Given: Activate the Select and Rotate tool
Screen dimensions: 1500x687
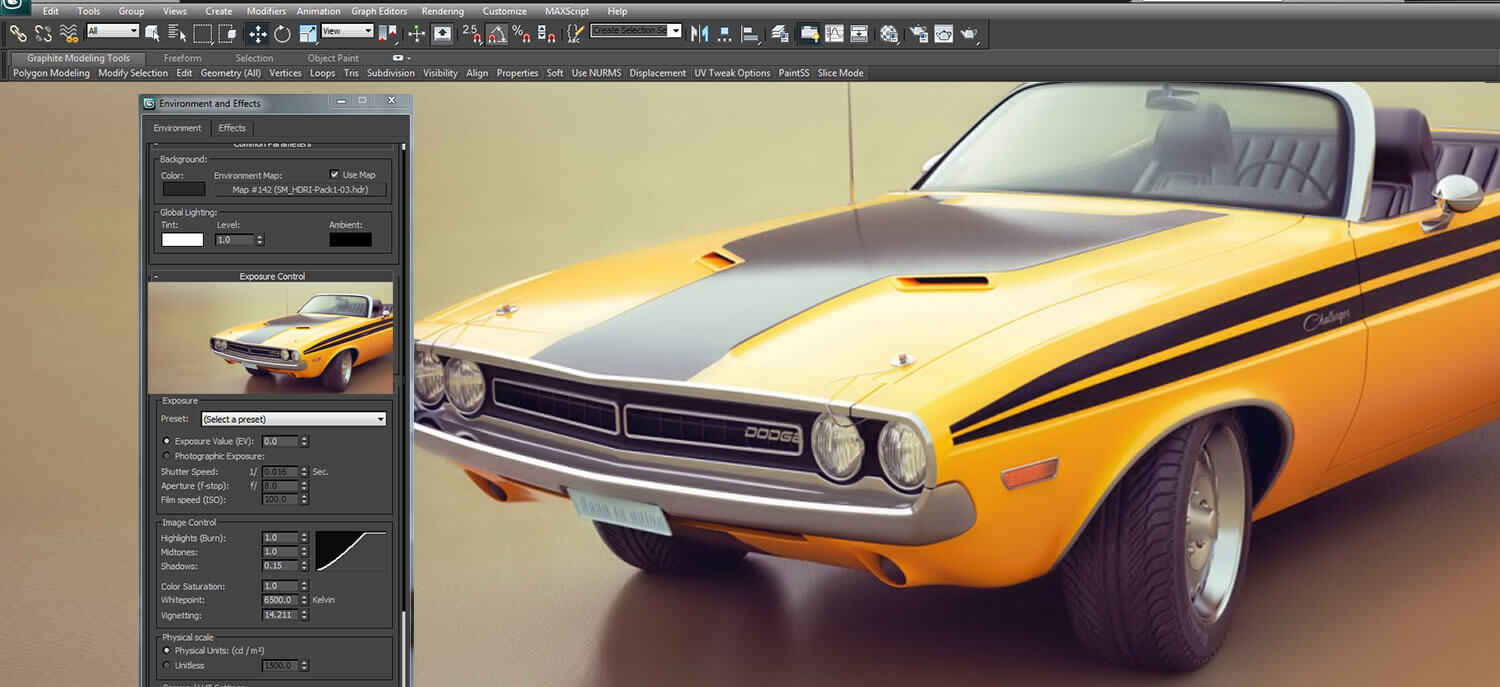Looking at the screenshot, I should tap(282, 33).
